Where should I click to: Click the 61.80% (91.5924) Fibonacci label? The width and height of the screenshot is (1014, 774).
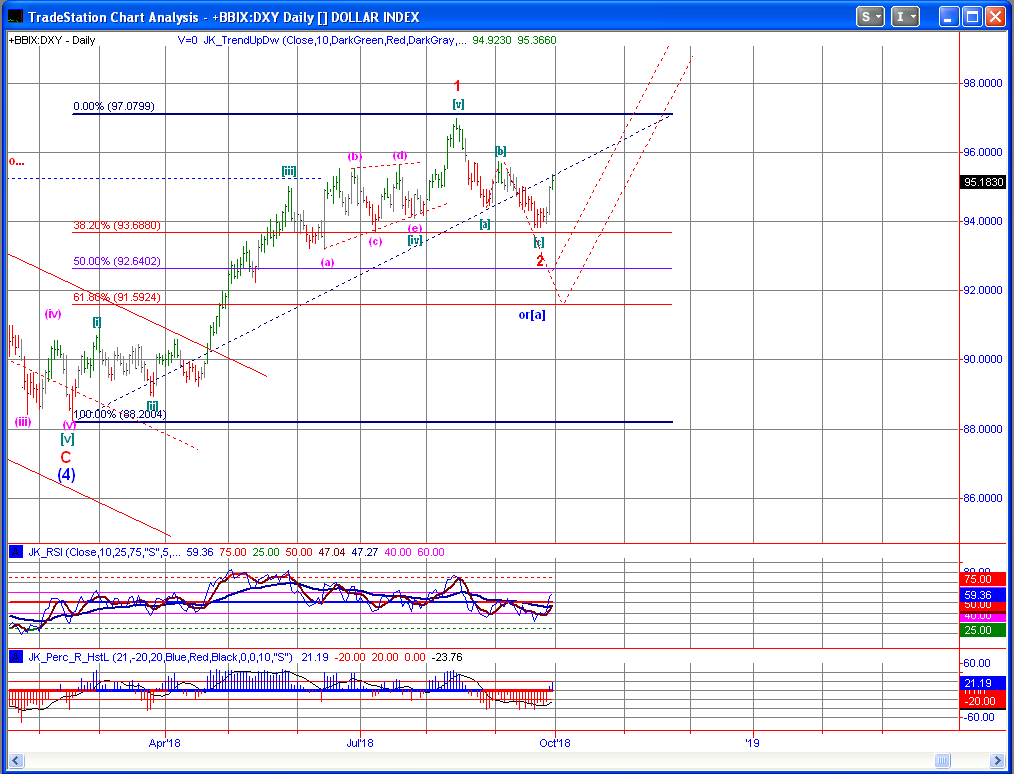(x=116, y=298)
